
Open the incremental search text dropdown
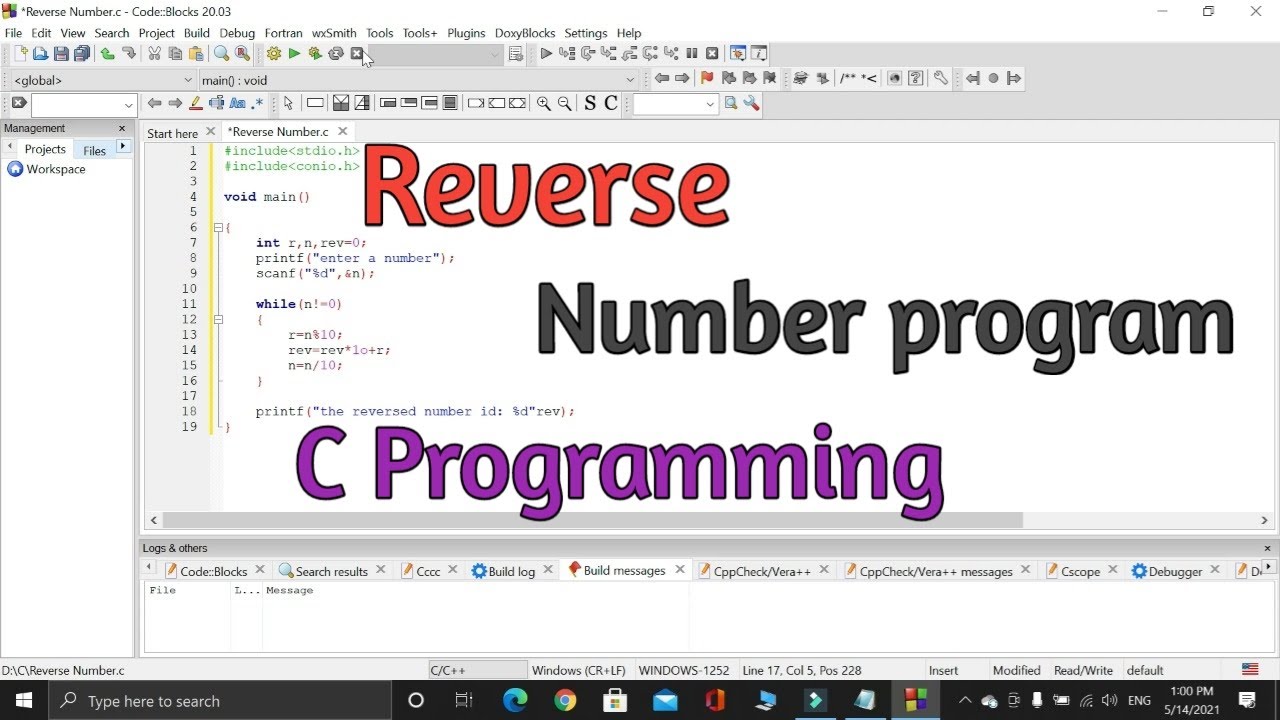(129, 104)
